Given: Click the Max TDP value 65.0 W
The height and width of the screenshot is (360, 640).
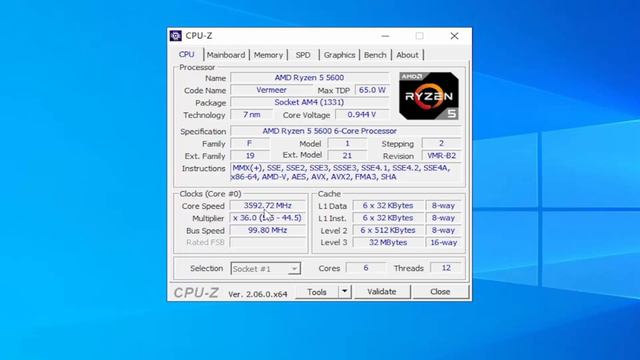Looking at the screenshot, I should pyautogui.click(x=372, y=90).
